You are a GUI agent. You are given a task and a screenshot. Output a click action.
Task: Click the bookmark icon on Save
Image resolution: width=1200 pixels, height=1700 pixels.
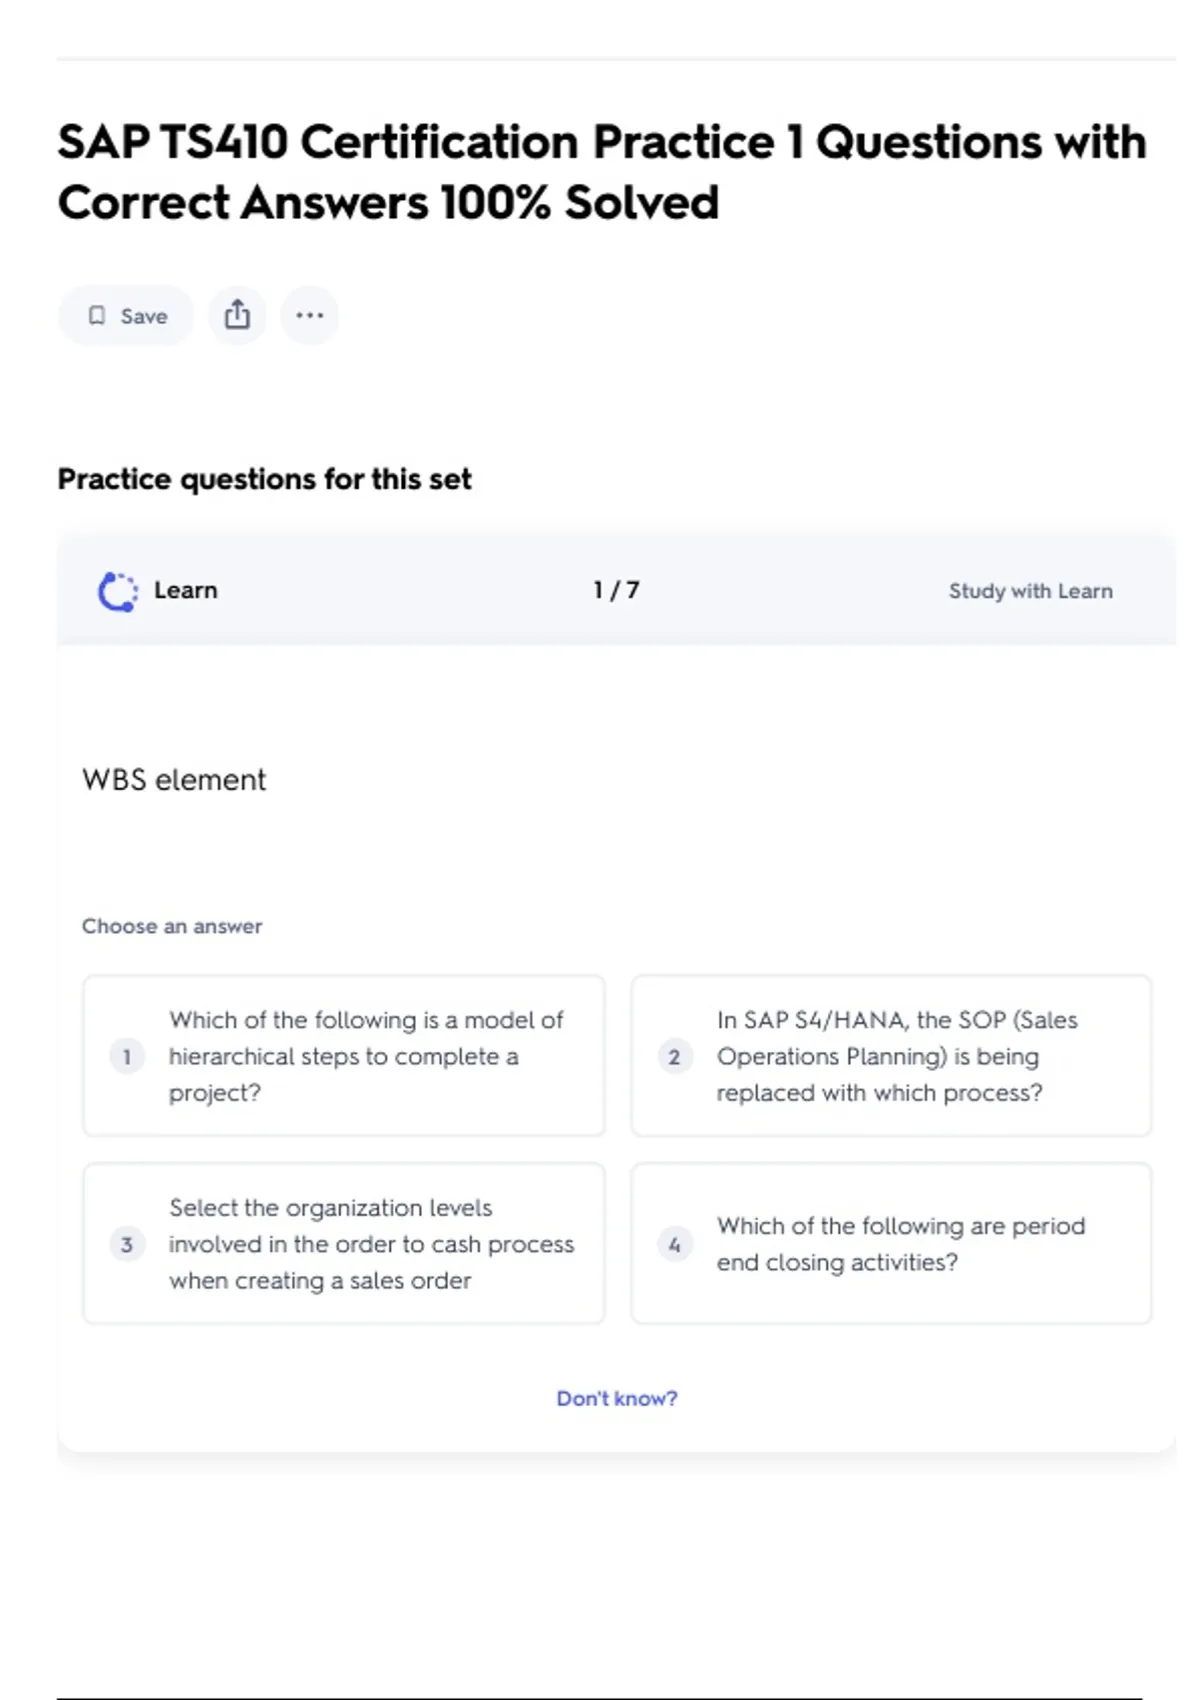(x=97, y=316)
